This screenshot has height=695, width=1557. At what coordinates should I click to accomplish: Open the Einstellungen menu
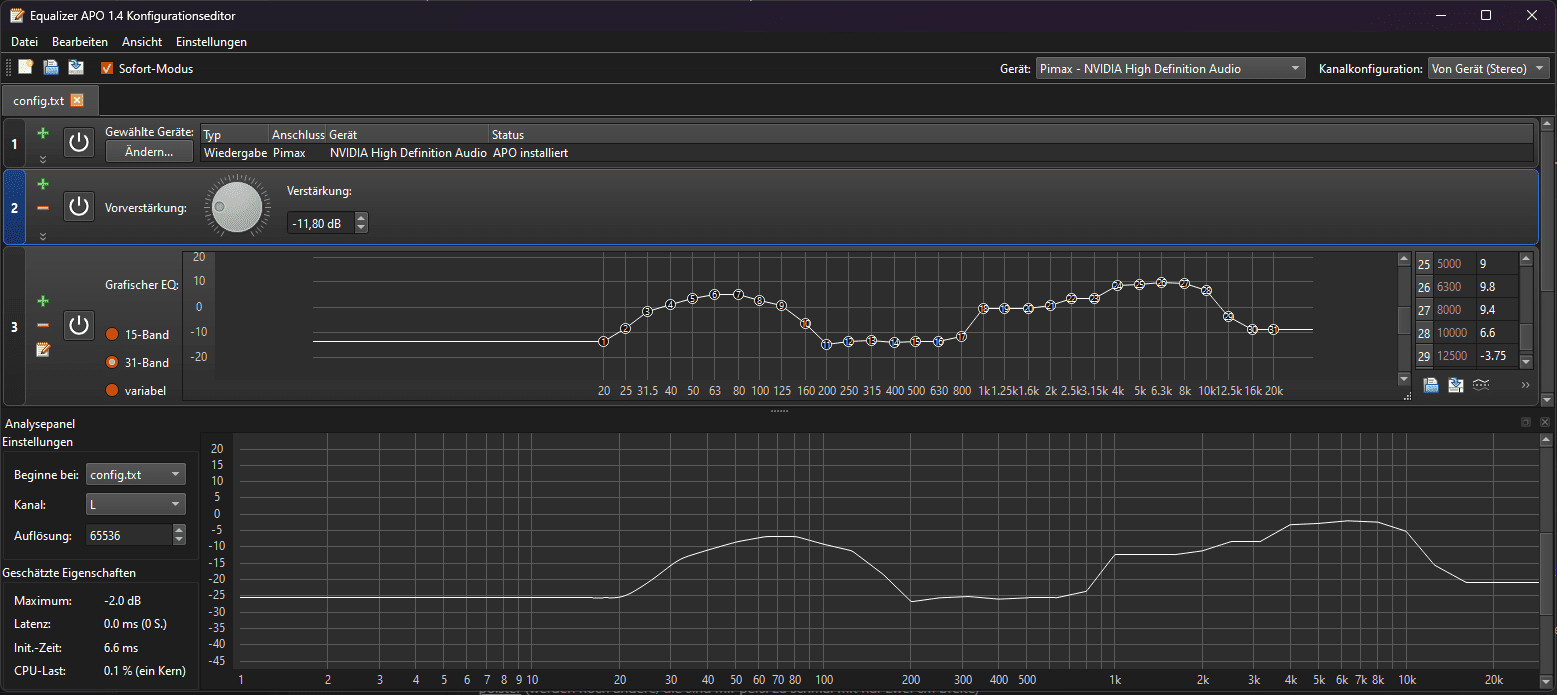pos(211,42)
